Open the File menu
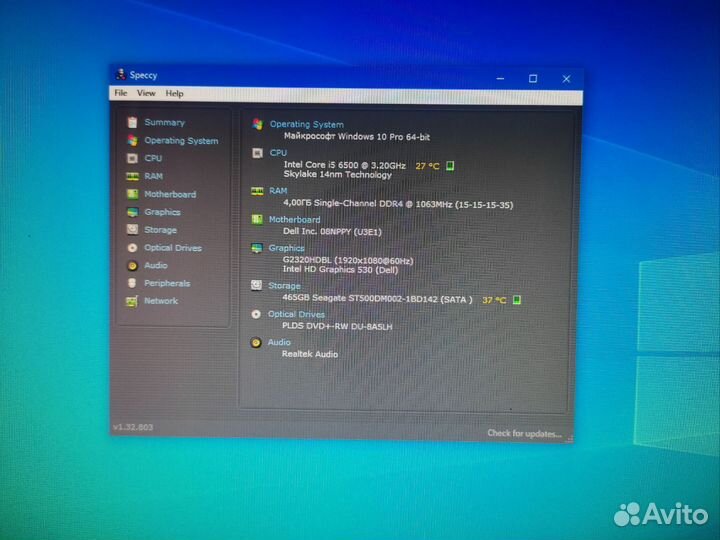This screenshot has width=720, height=540. (x=121, y=93)
